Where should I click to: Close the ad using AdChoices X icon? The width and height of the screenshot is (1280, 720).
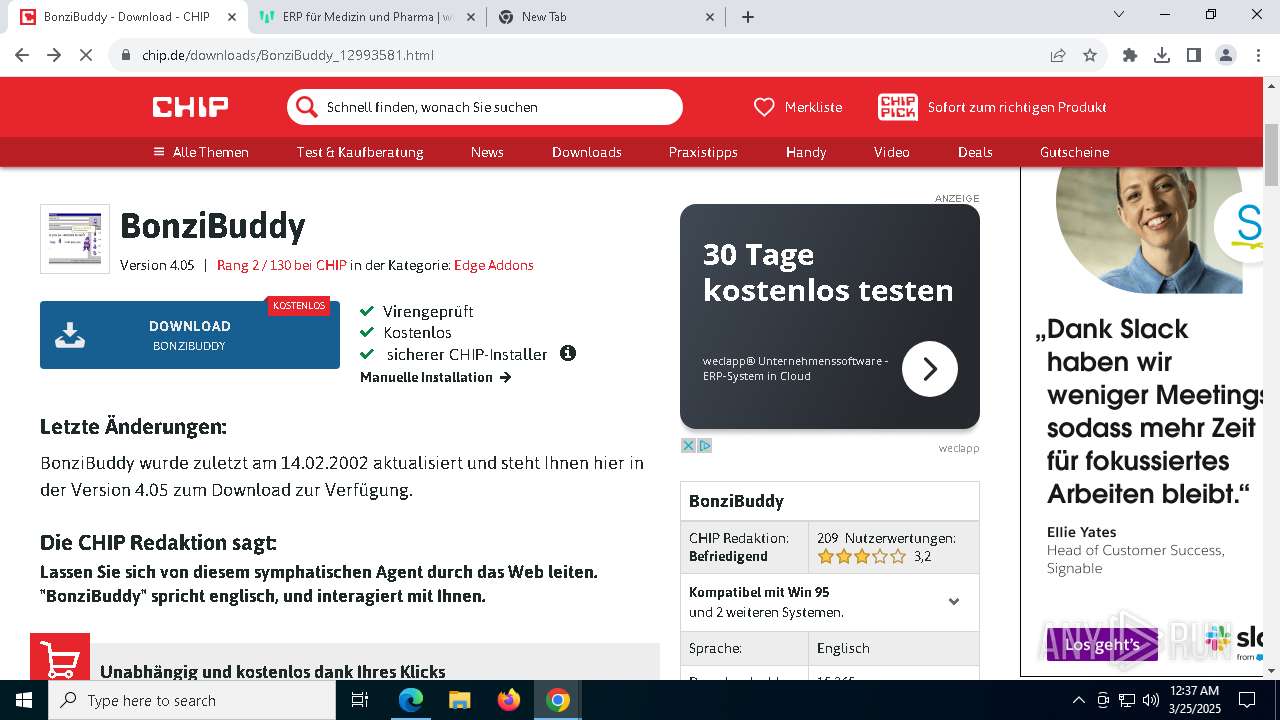click(x=688, y=446)
